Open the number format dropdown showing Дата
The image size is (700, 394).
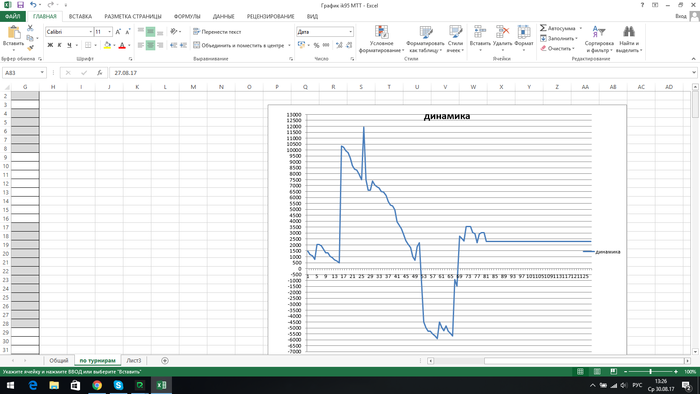(x=350, y=32)
